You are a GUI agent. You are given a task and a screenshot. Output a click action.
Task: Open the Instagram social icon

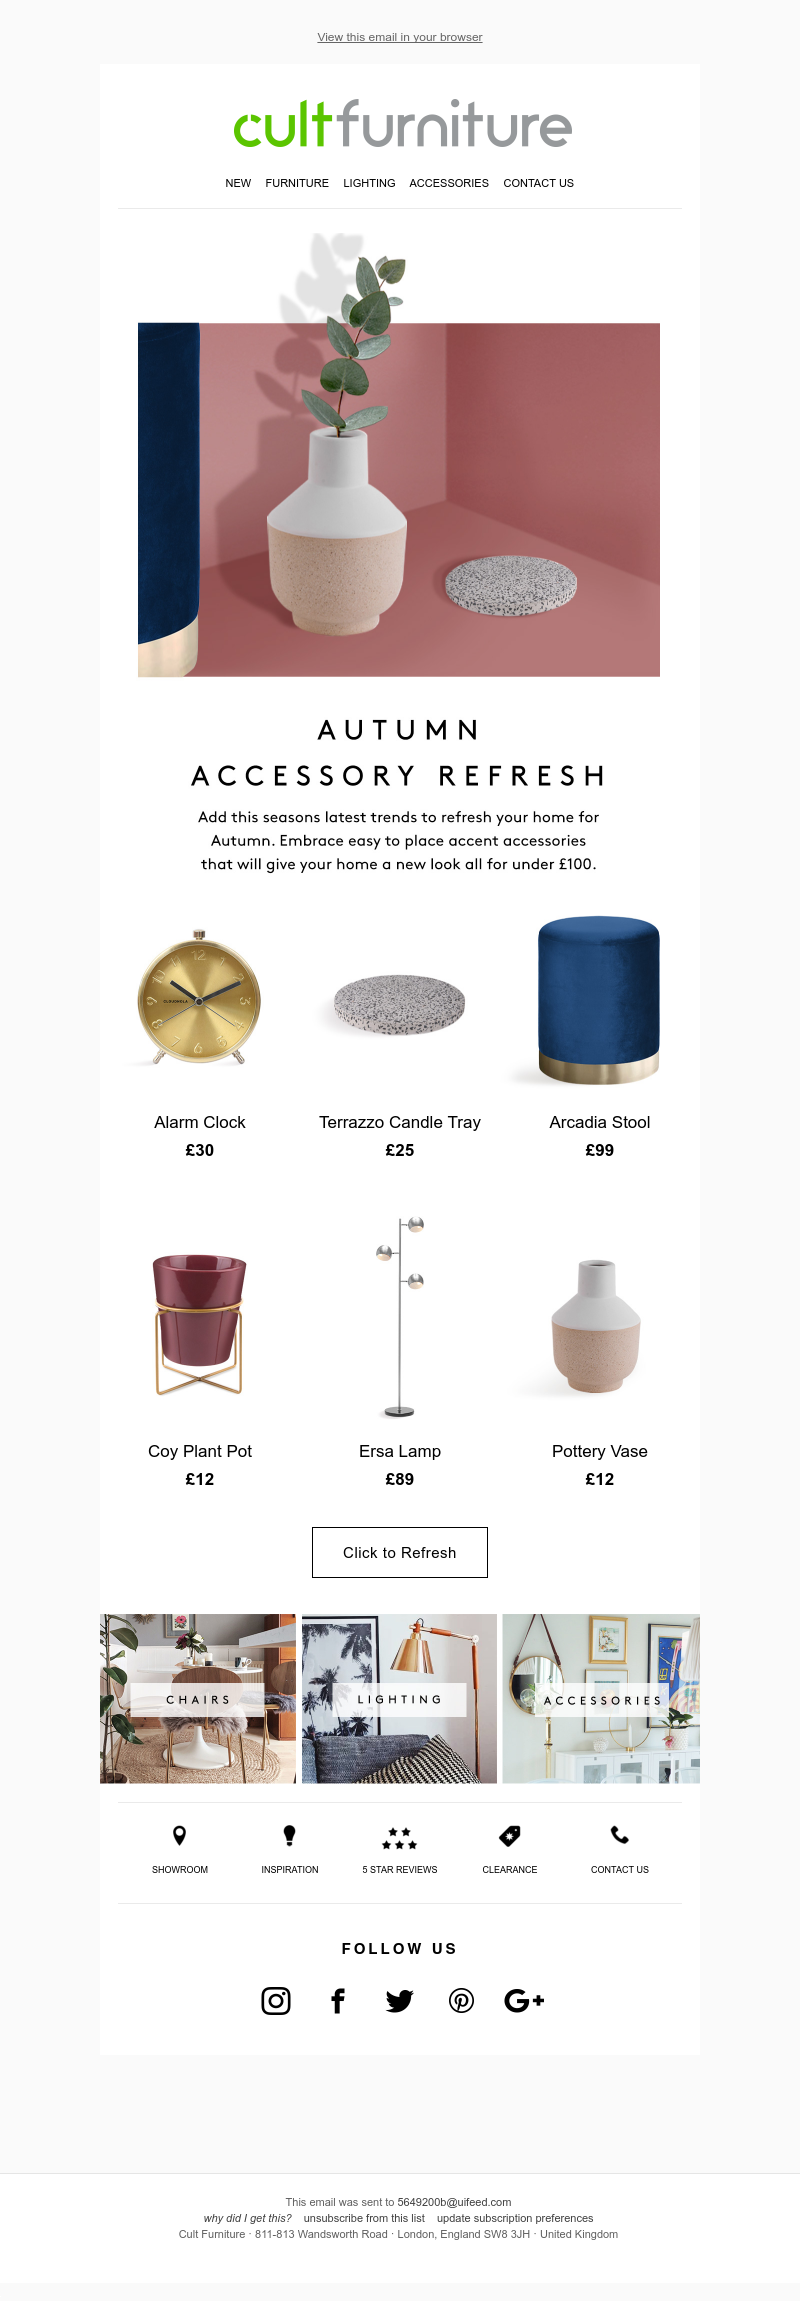[276, 2000]
